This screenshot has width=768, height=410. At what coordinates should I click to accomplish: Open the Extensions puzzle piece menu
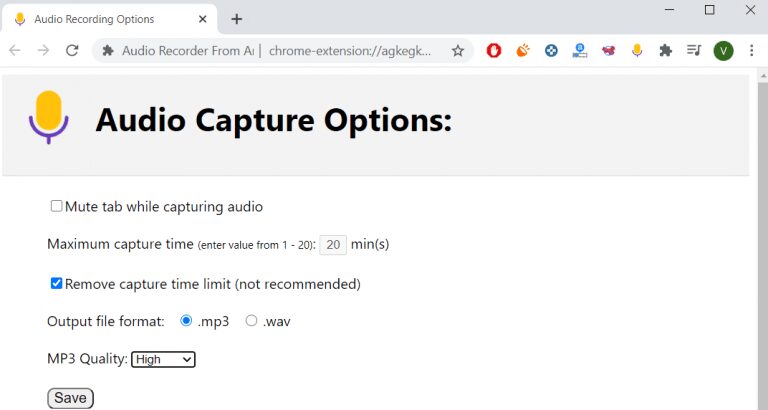coord(665,50)
